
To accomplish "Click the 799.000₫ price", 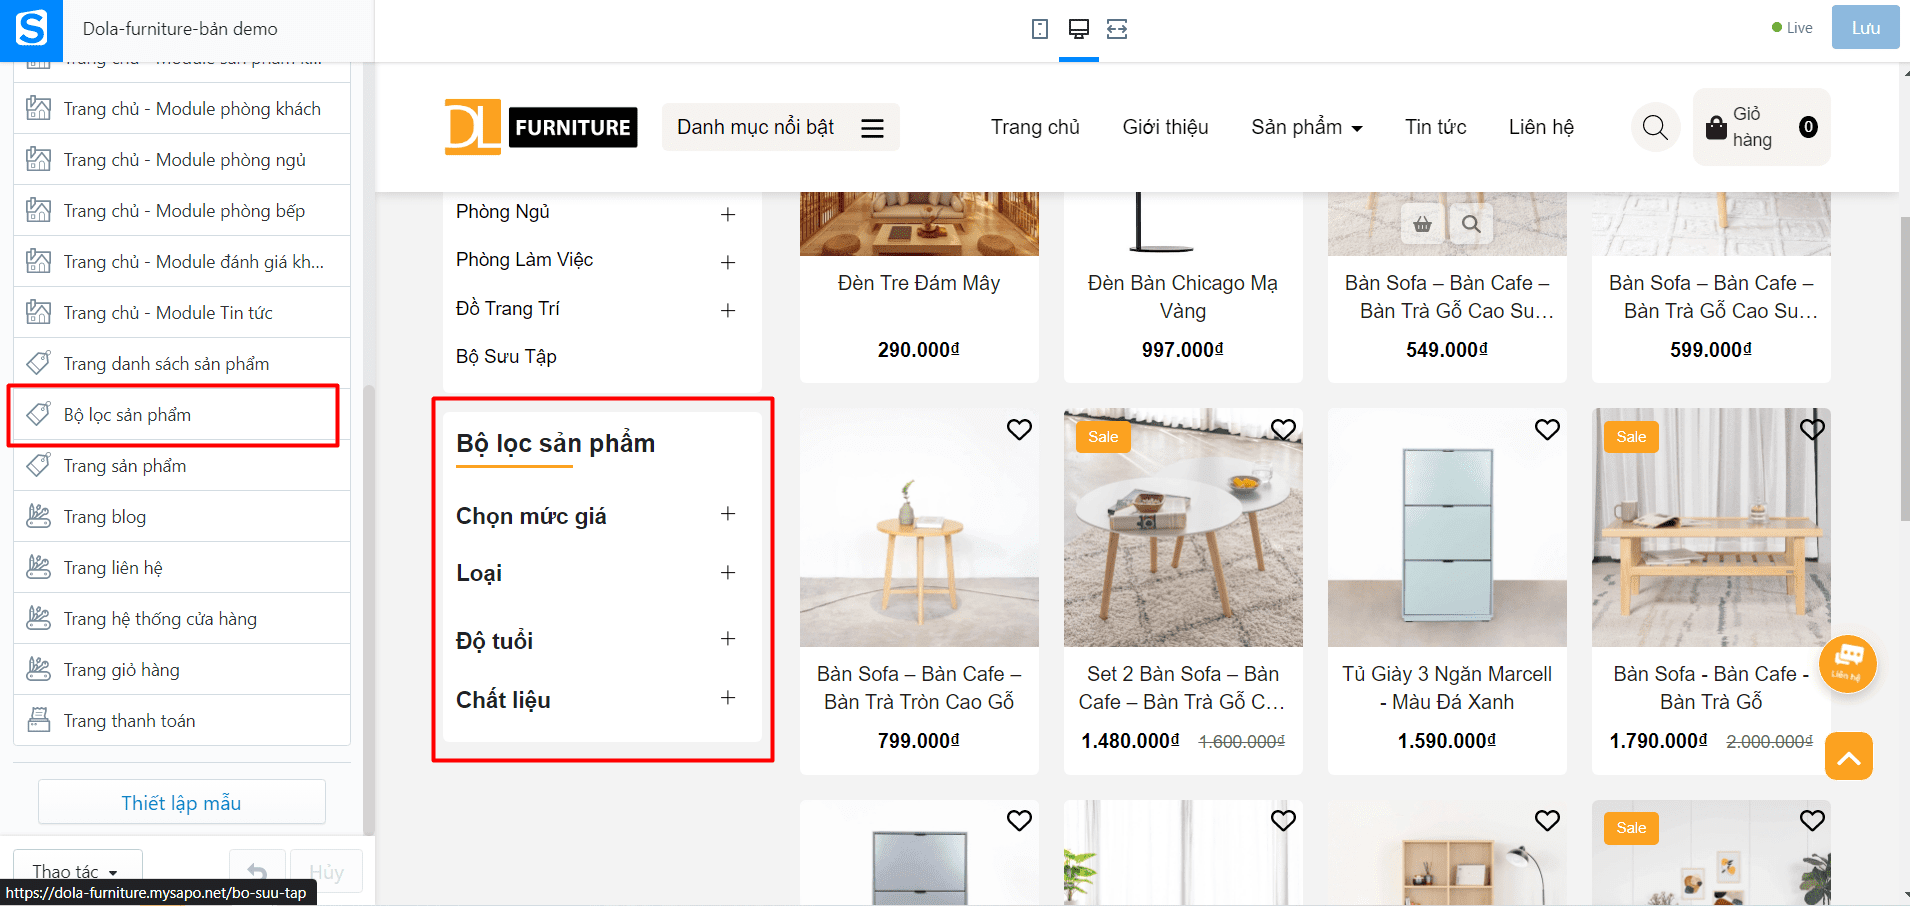I will pyautogui.click(x=919, y=741).
